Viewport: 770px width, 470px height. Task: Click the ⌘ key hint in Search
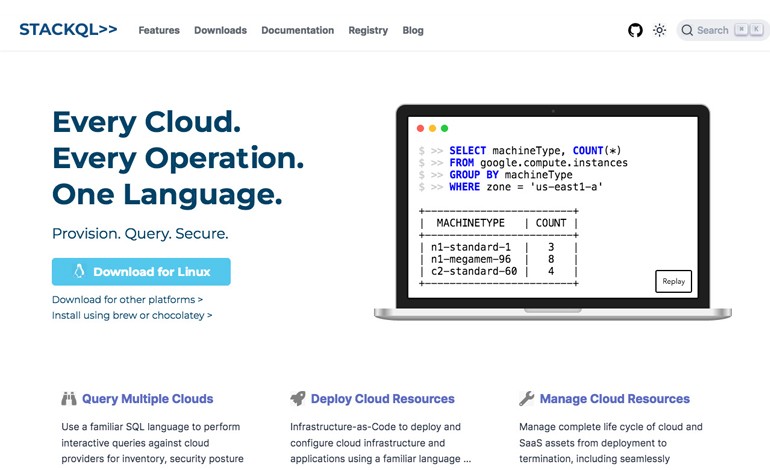[x=741, y=29]
